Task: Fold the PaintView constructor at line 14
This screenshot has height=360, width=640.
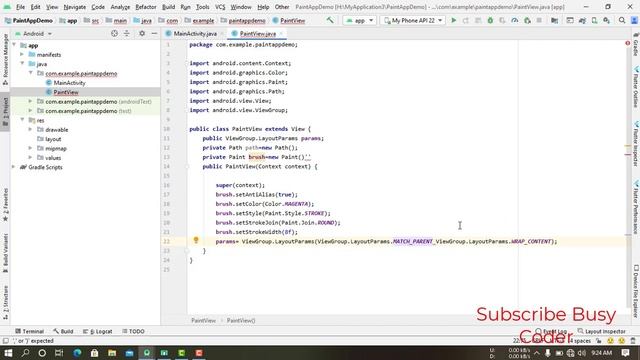Action: (x=187, y=167)
